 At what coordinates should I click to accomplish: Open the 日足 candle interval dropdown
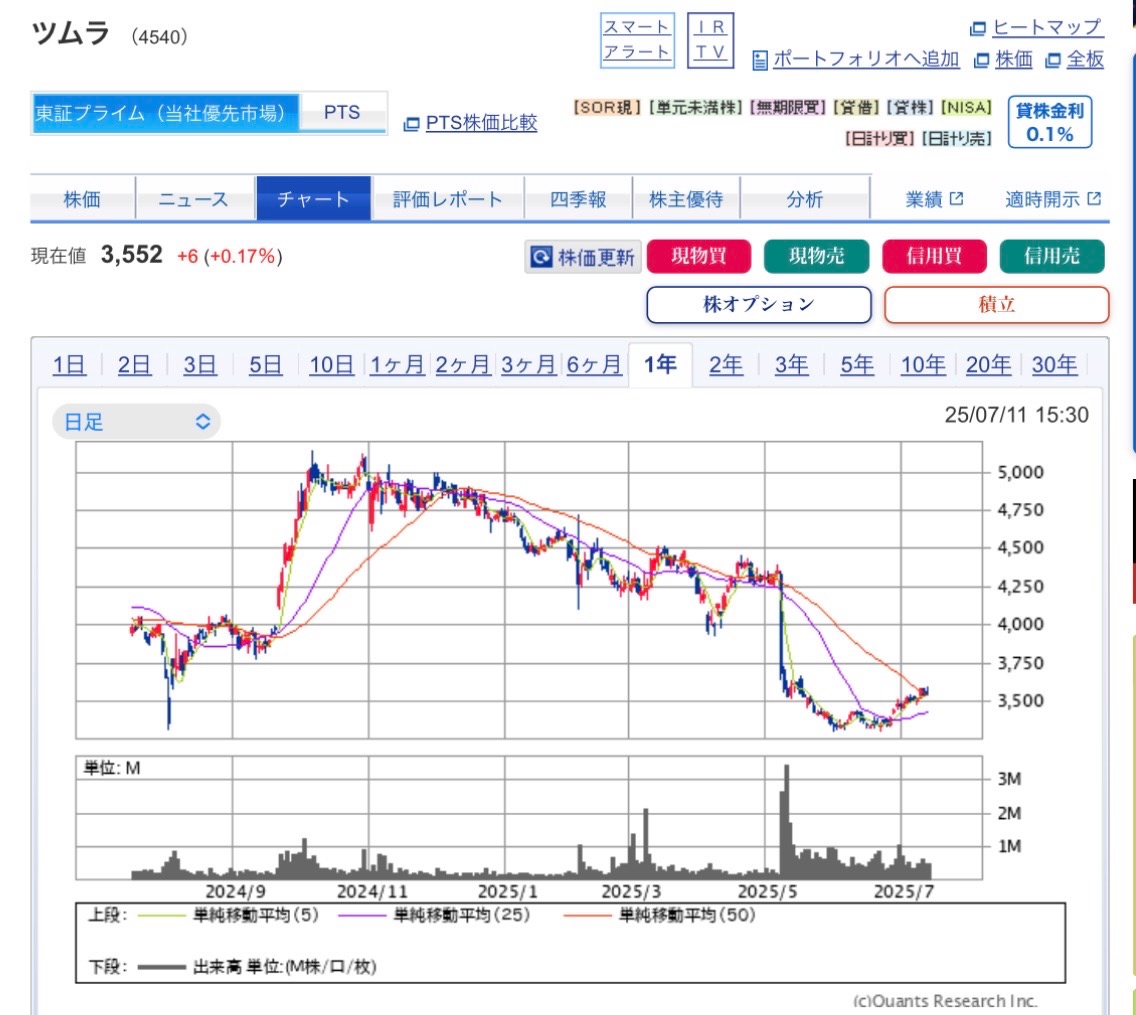click(136, 422)
